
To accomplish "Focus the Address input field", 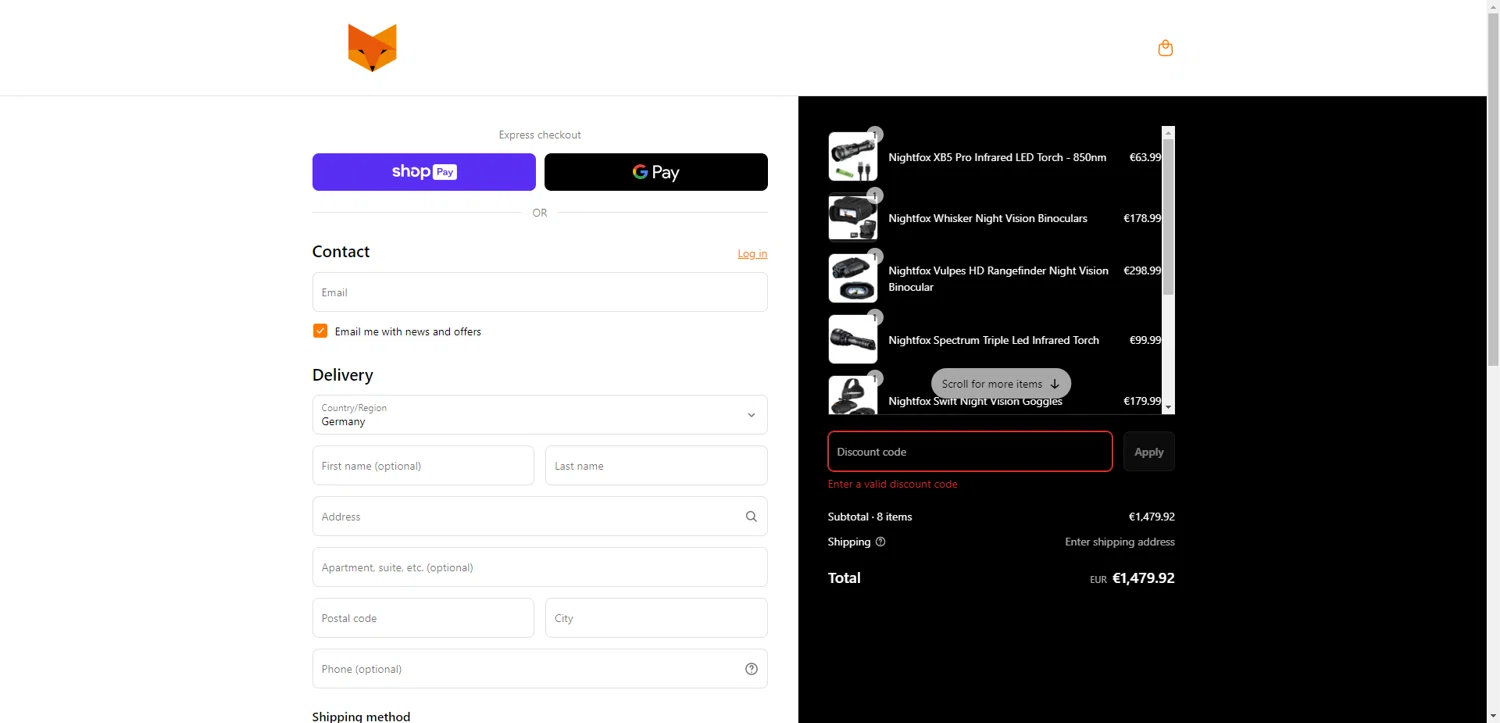I will 540,517.
